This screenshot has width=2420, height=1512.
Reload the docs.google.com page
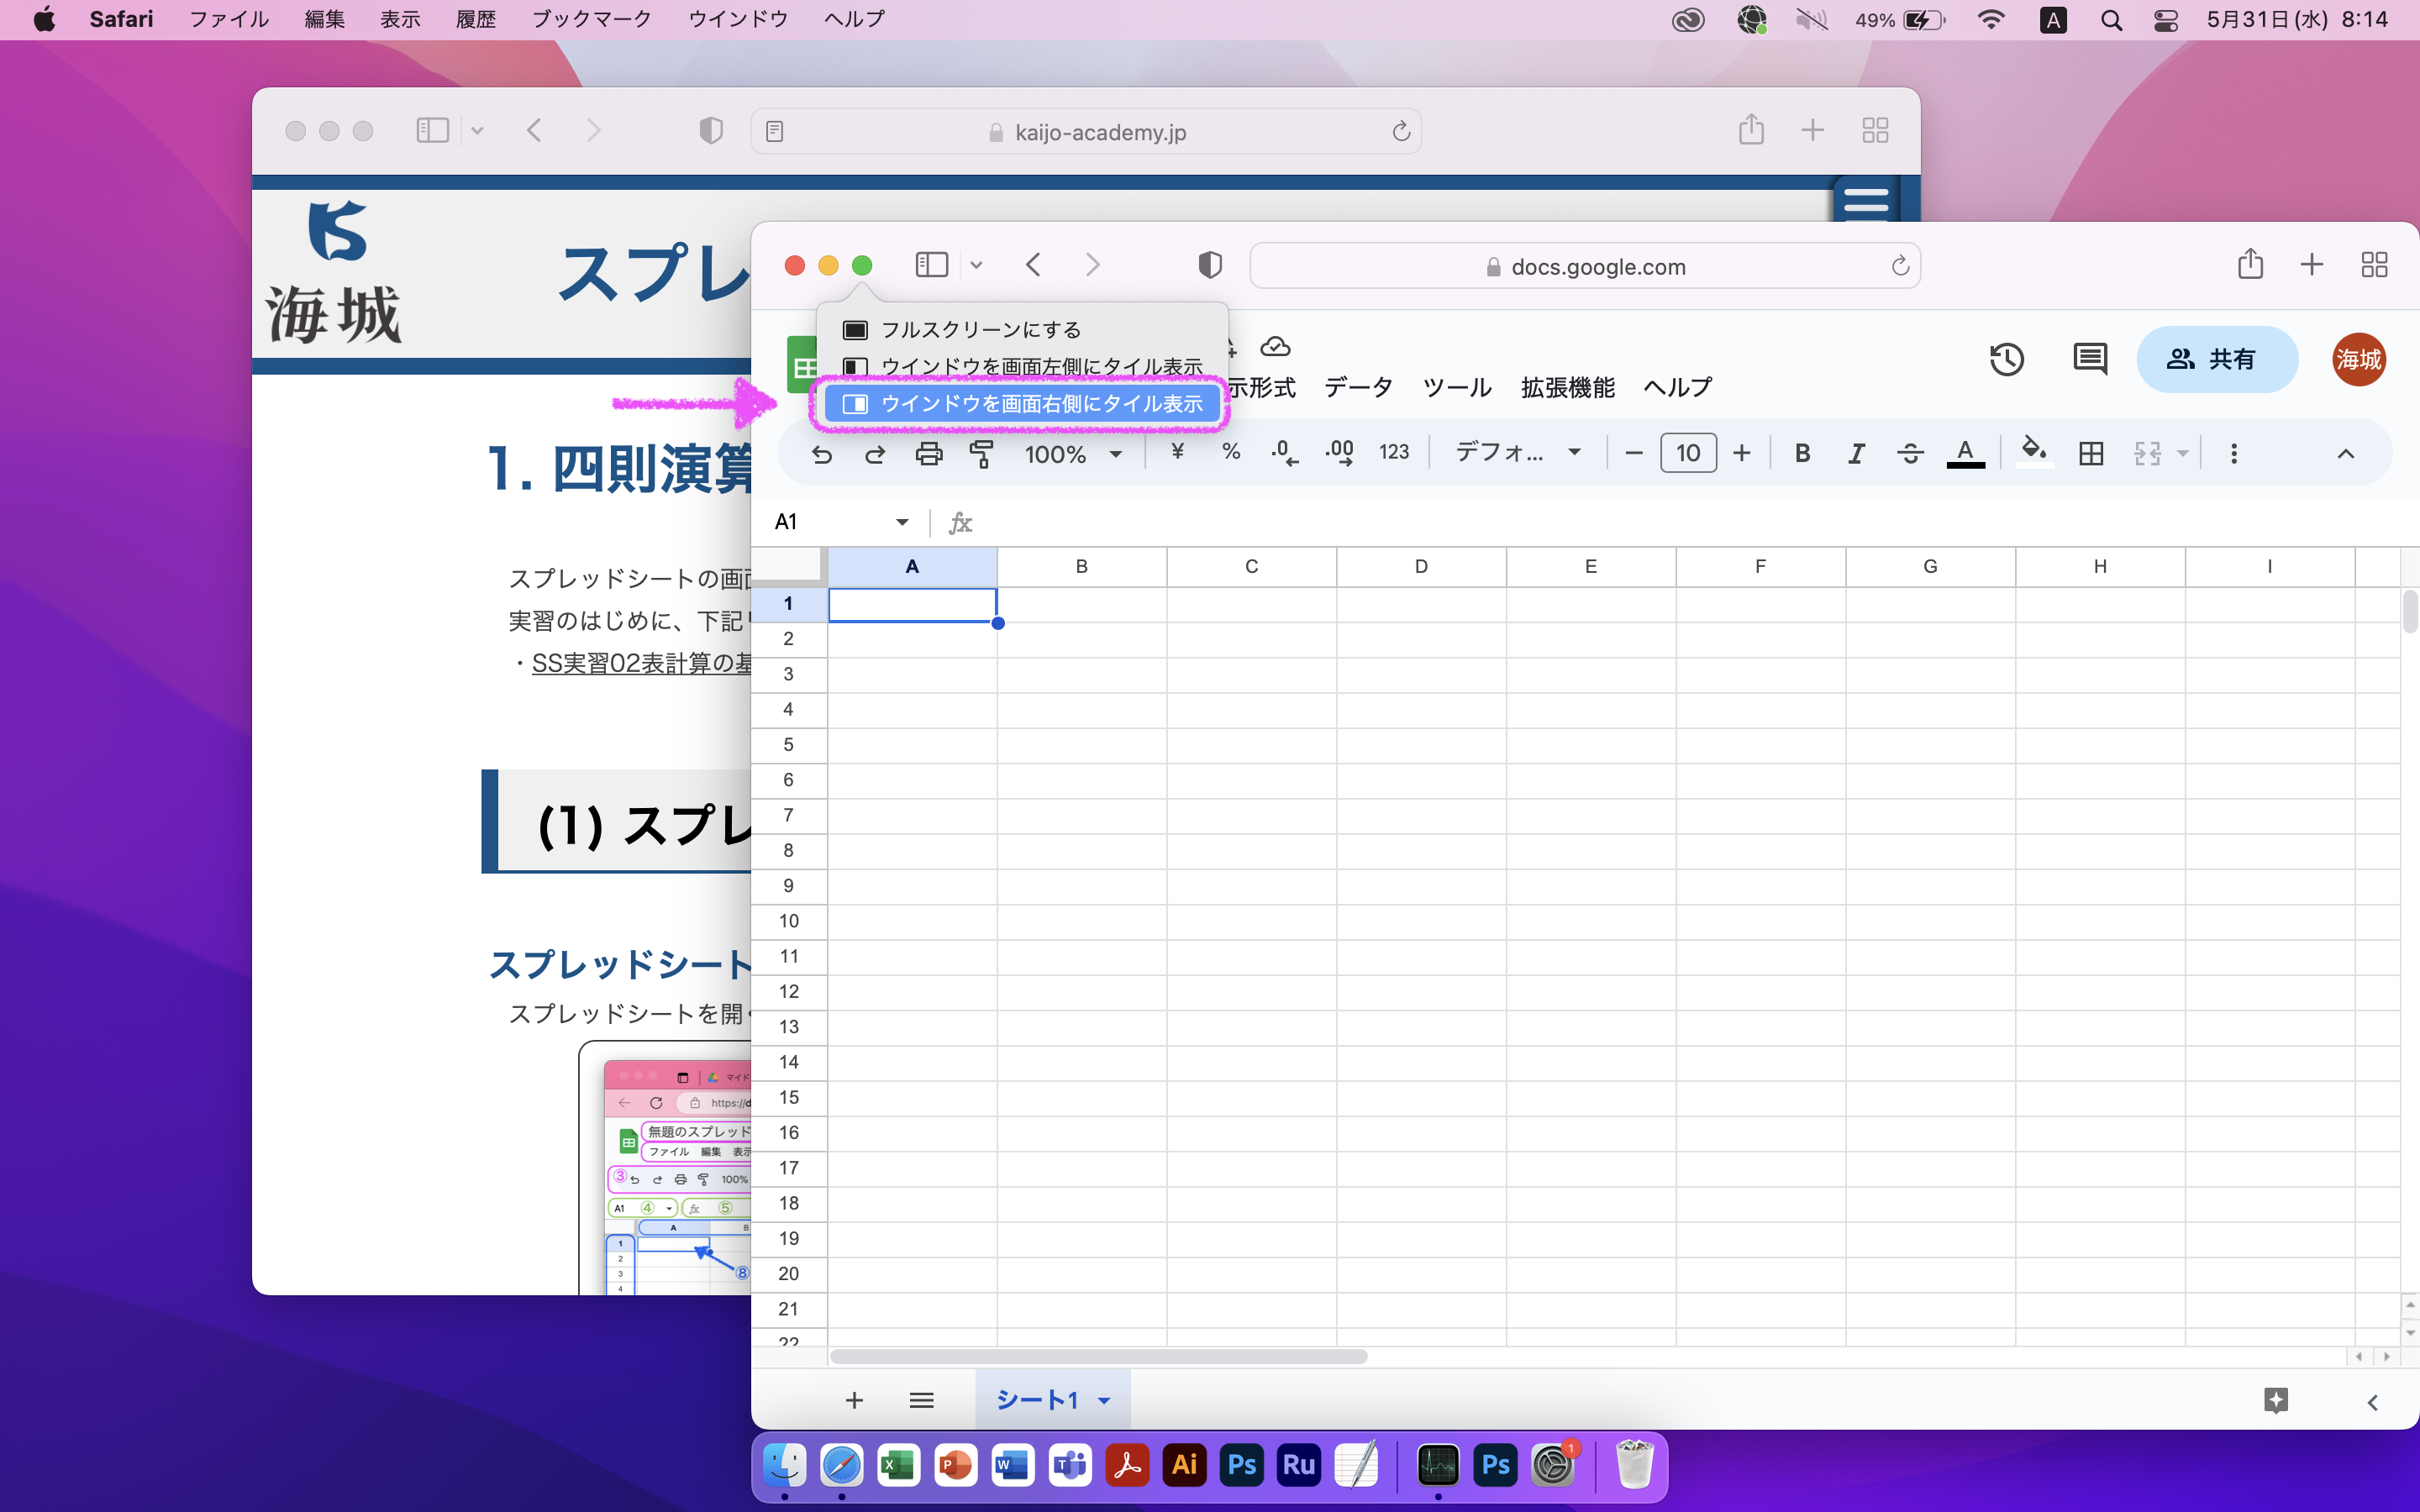point(1899,266)
